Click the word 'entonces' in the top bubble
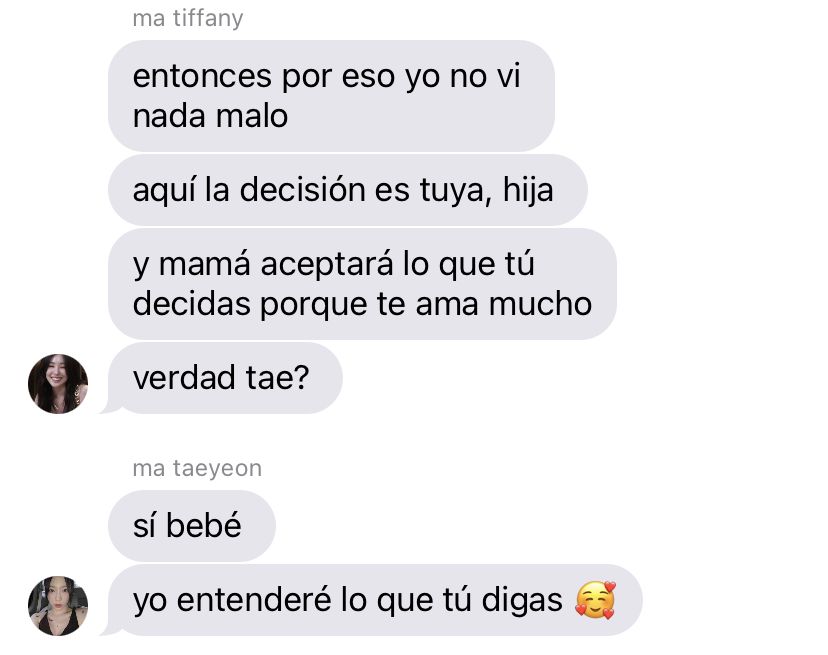 coord(202,77)
